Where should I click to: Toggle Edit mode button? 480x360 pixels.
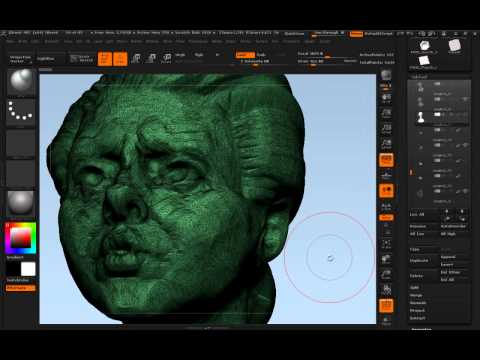click(104, 59)
